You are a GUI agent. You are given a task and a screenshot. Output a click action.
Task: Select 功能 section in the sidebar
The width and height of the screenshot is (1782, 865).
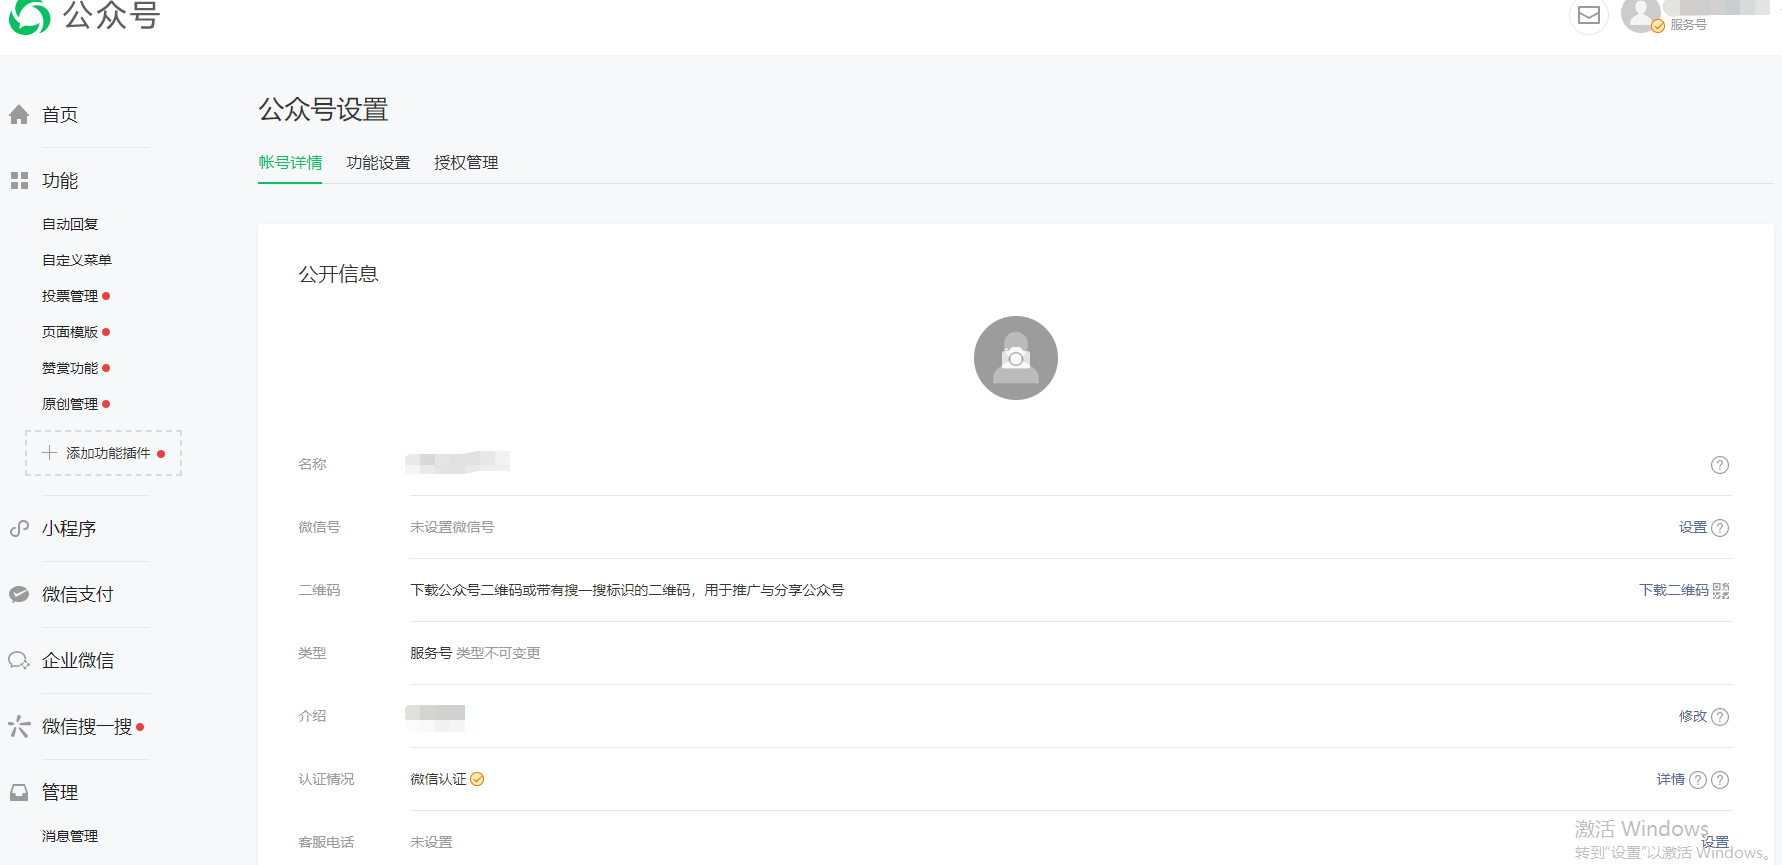click(60, 181)
